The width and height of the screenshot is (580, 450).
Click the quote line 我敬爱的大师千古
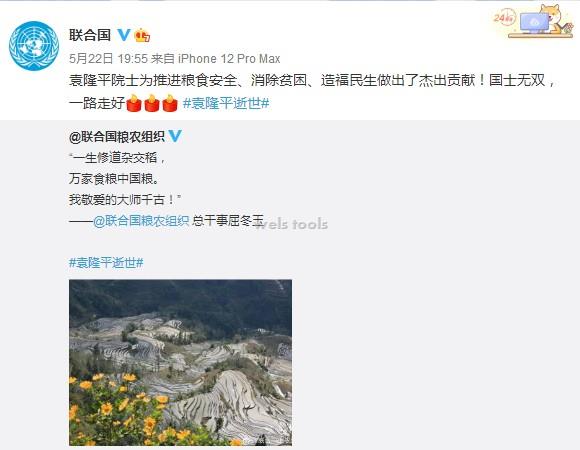click(125, 200)
